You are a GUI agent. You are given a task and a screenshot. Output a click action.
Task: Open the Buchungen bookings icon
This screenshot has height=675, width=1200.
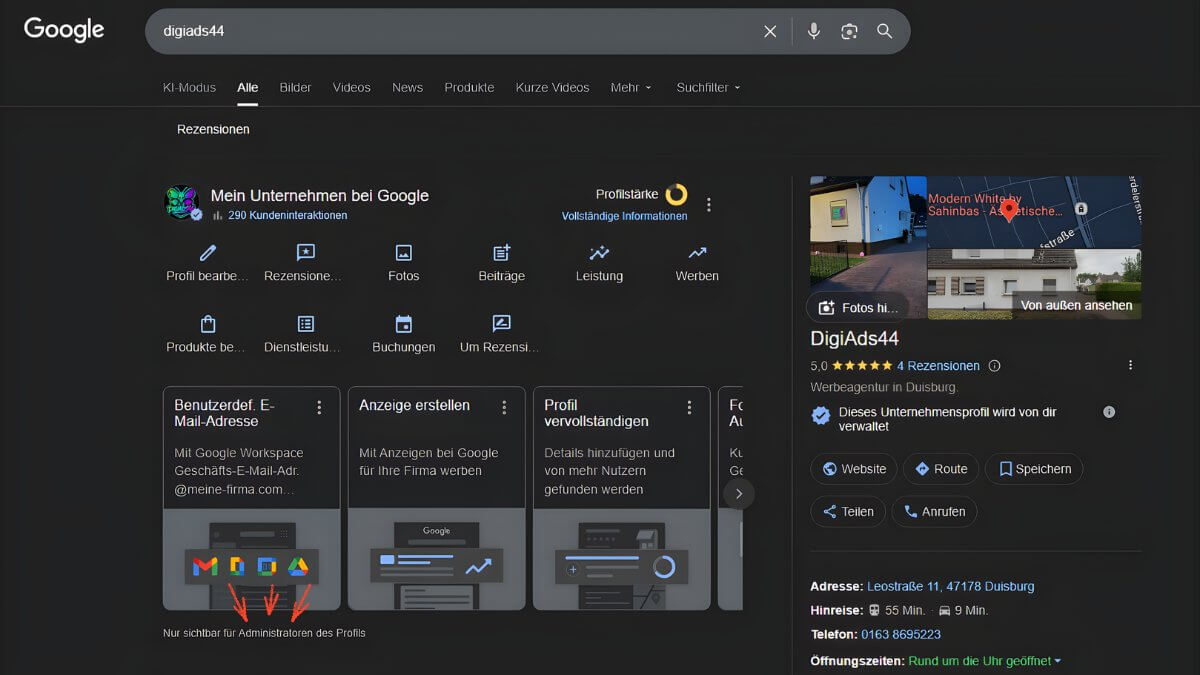(402, 323)
